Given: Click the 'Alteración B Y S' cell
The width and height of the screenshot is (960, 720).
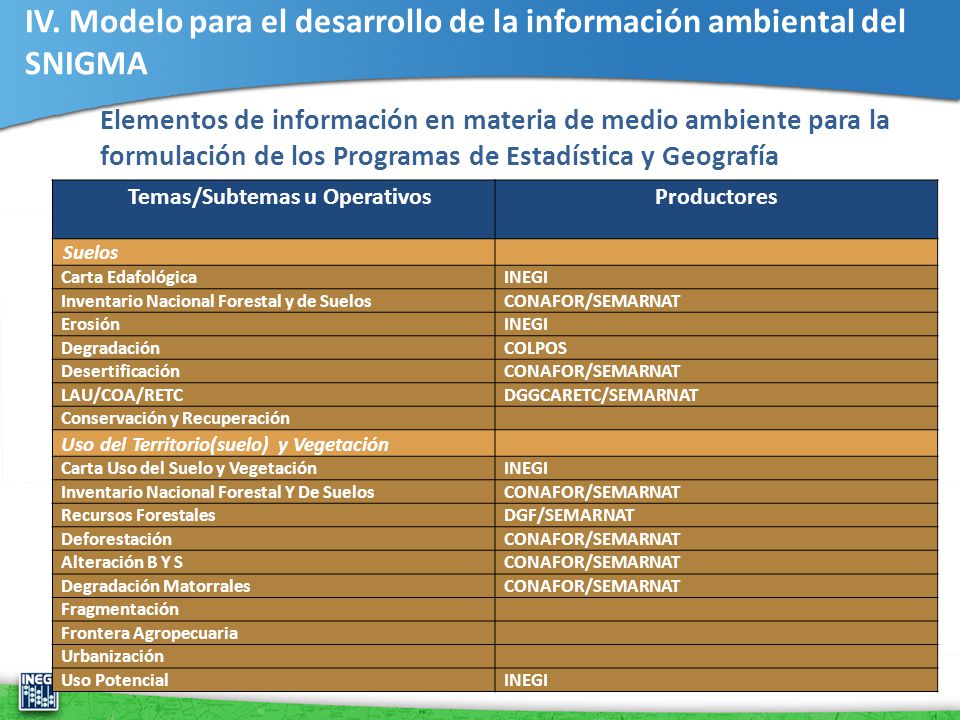Looking at the screenshot, I should [274, 562].
